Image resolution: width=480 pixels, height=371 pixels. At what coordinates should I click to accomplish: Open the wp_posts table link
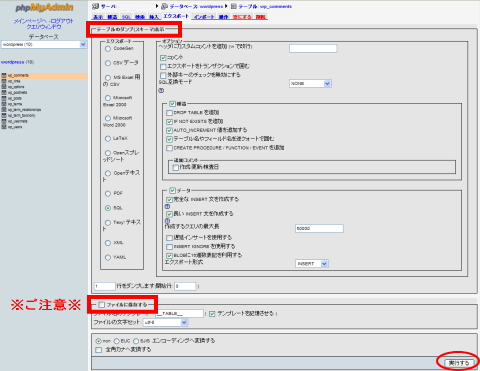tap(15, 99)
